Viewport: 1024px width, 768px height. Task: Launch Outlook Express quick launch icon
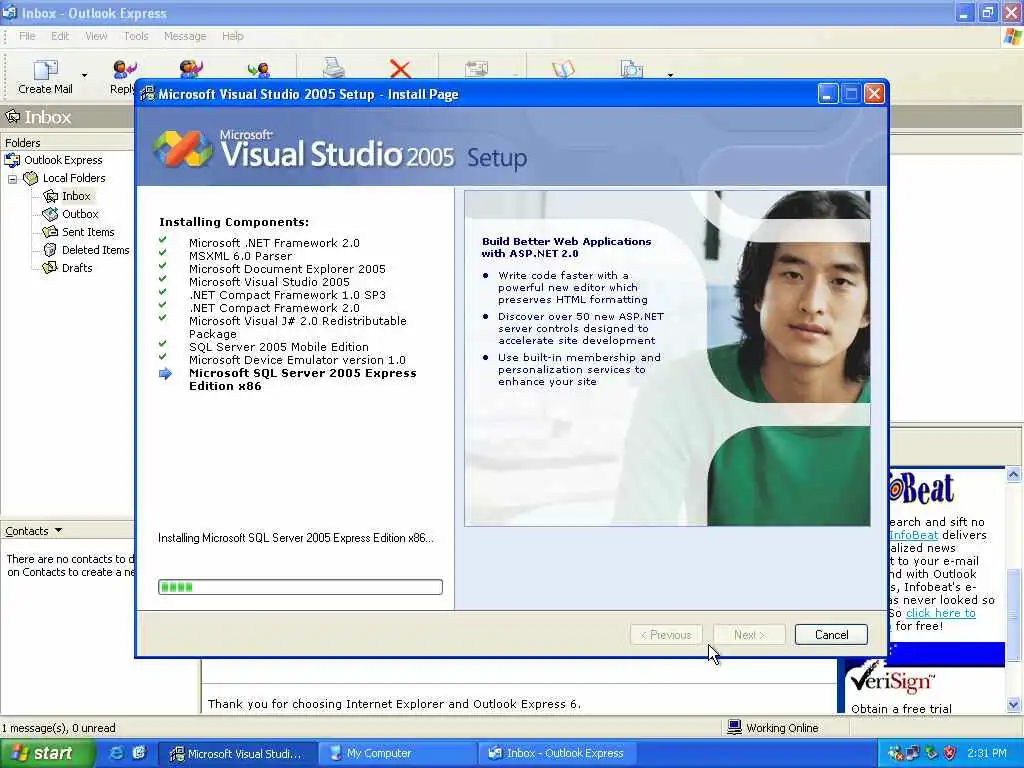coord(139,753)
